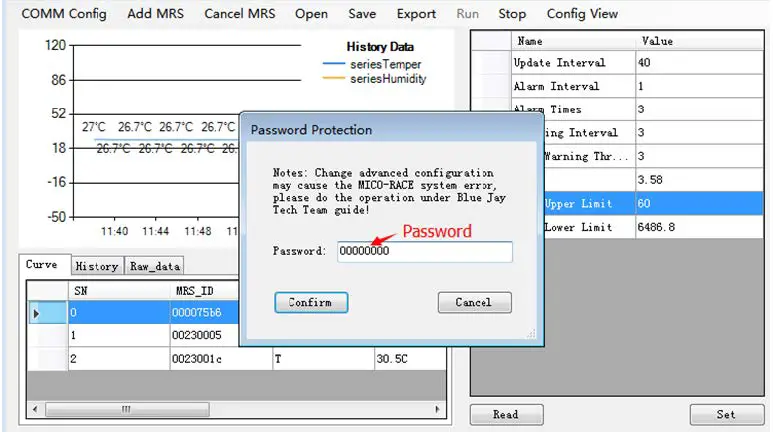The width and height of the screenshot is (773, 432).
Task: Select MRS_ID cell 0023001c
Action: tap(221, 359)
